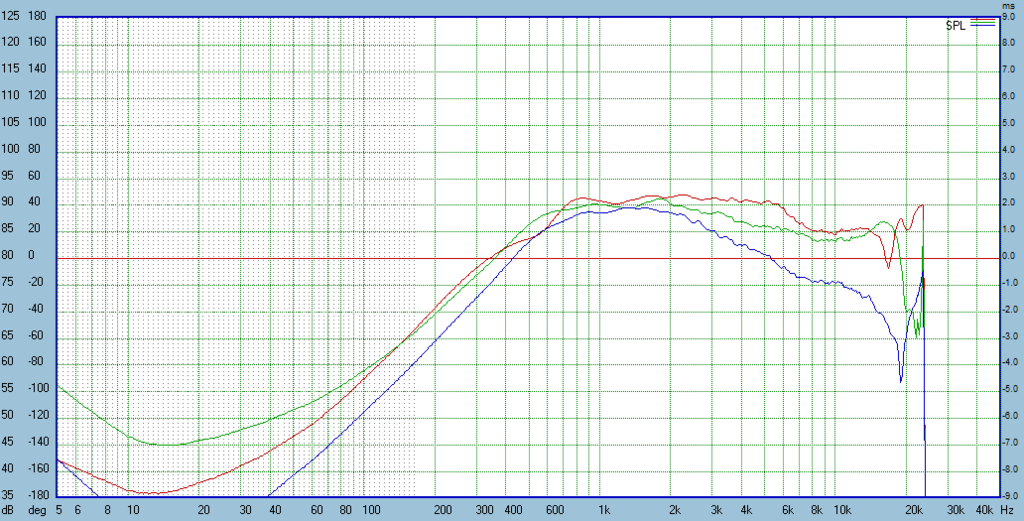
Task: Click the 55 dB axis label
Action: (8, 388)
